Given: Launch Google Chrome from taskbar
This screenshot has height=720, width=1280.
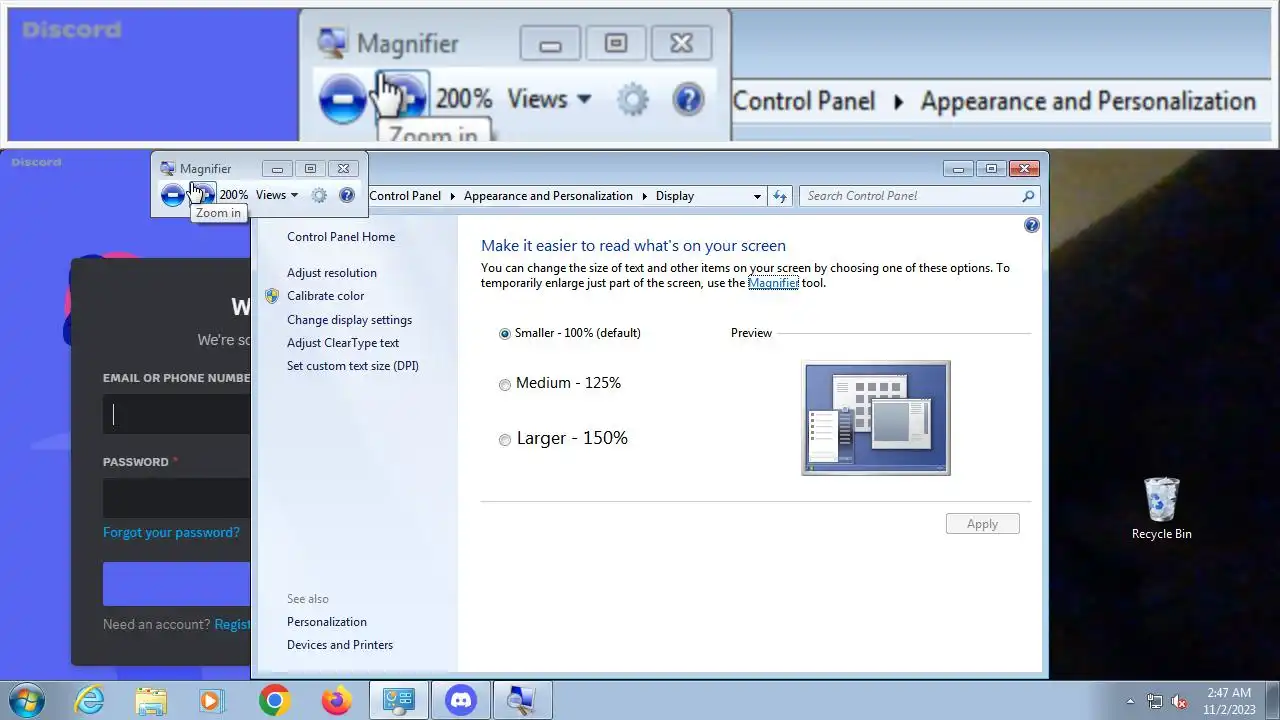Looking at the screenshot, I should point(274,701).
